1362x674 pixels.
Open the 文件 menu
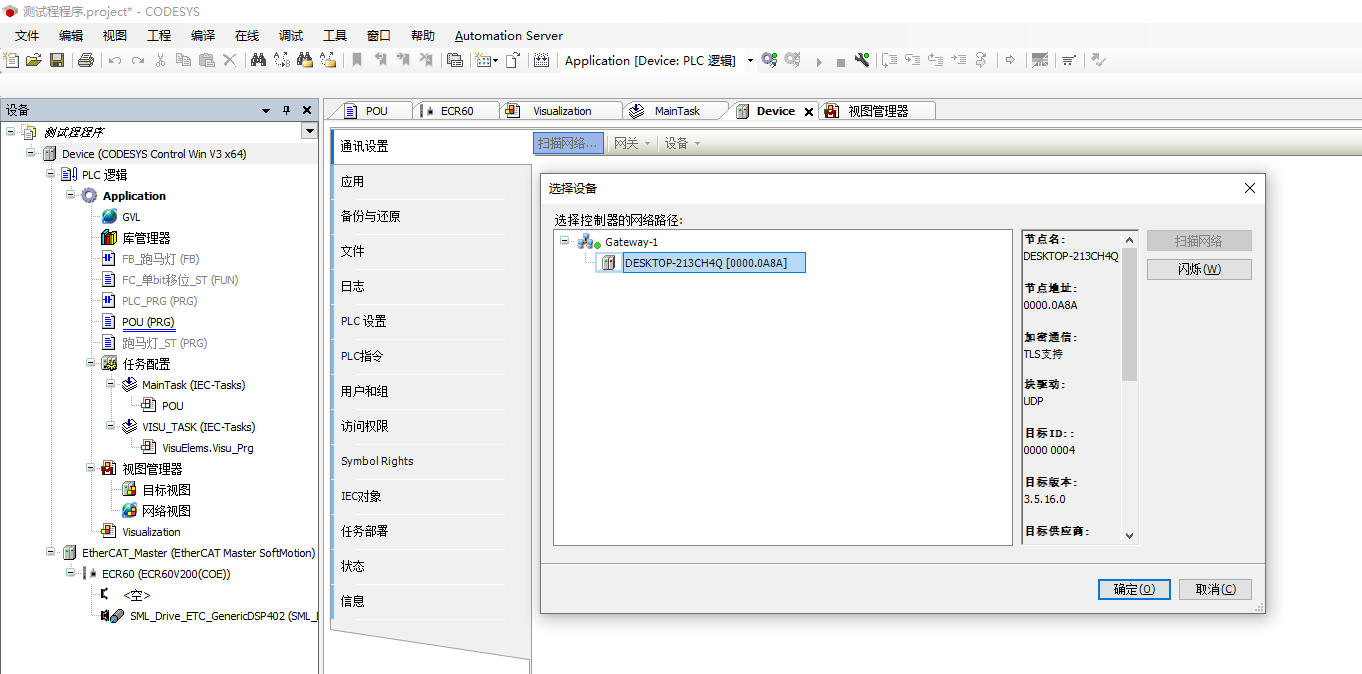click(27, 35)
